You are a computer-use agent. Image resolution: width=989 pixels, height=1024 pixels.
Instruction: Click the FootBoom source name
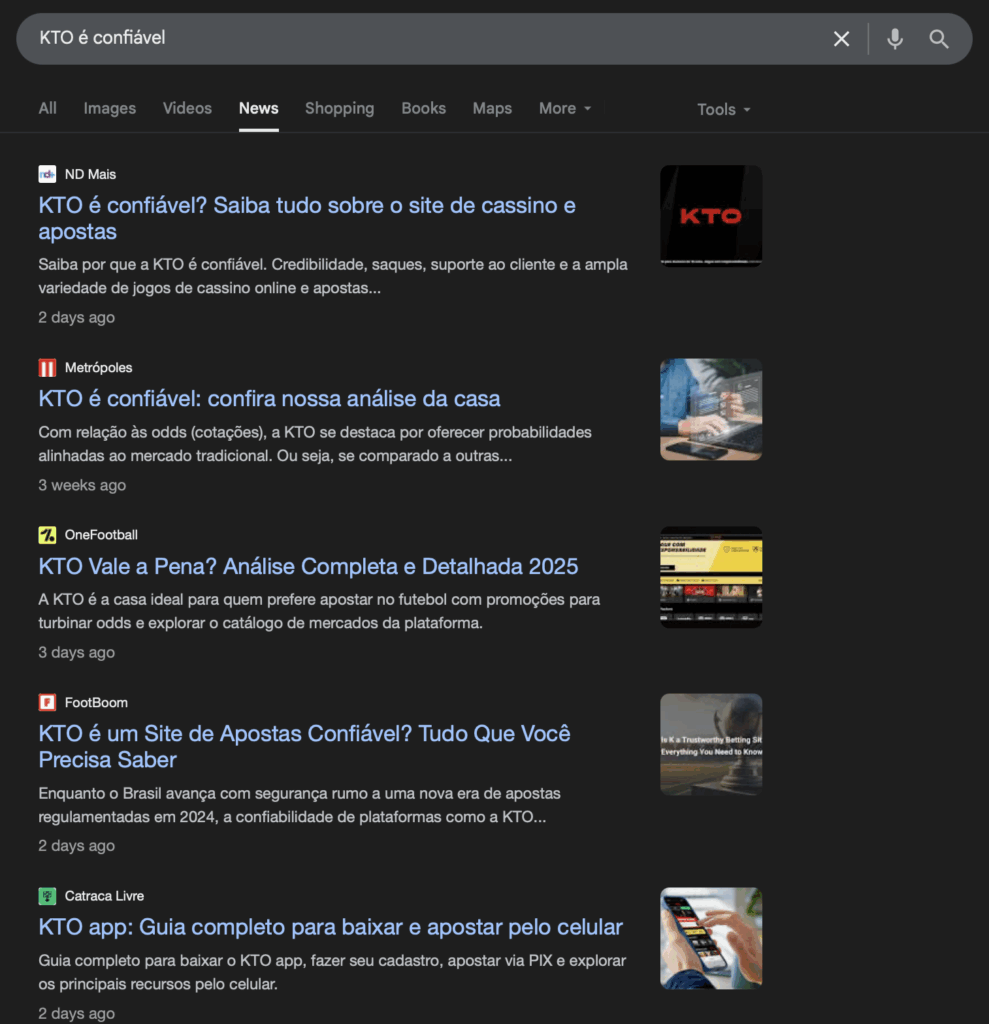click(96, 703)
